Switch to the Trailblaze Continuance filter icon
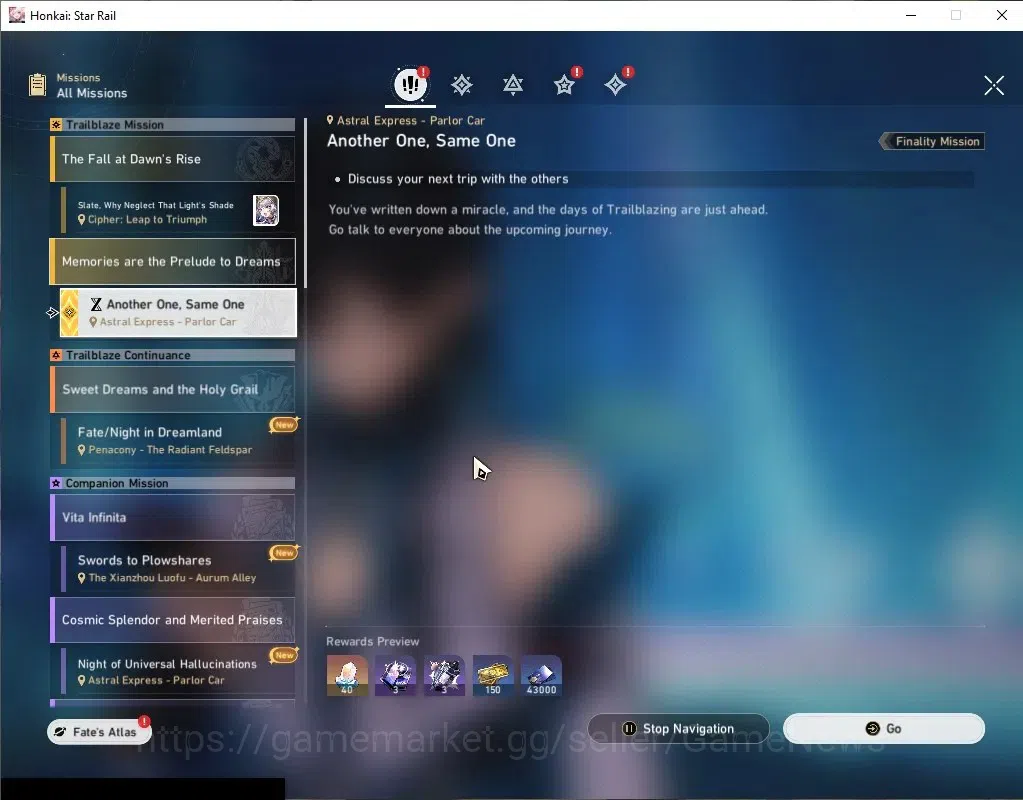 (513, 85)
